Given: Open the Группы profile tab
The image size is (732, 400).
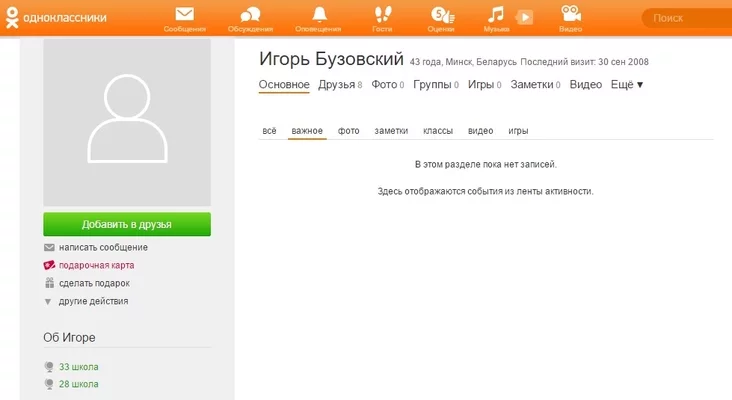Looking at the screenshot, I should pos(431,85).
